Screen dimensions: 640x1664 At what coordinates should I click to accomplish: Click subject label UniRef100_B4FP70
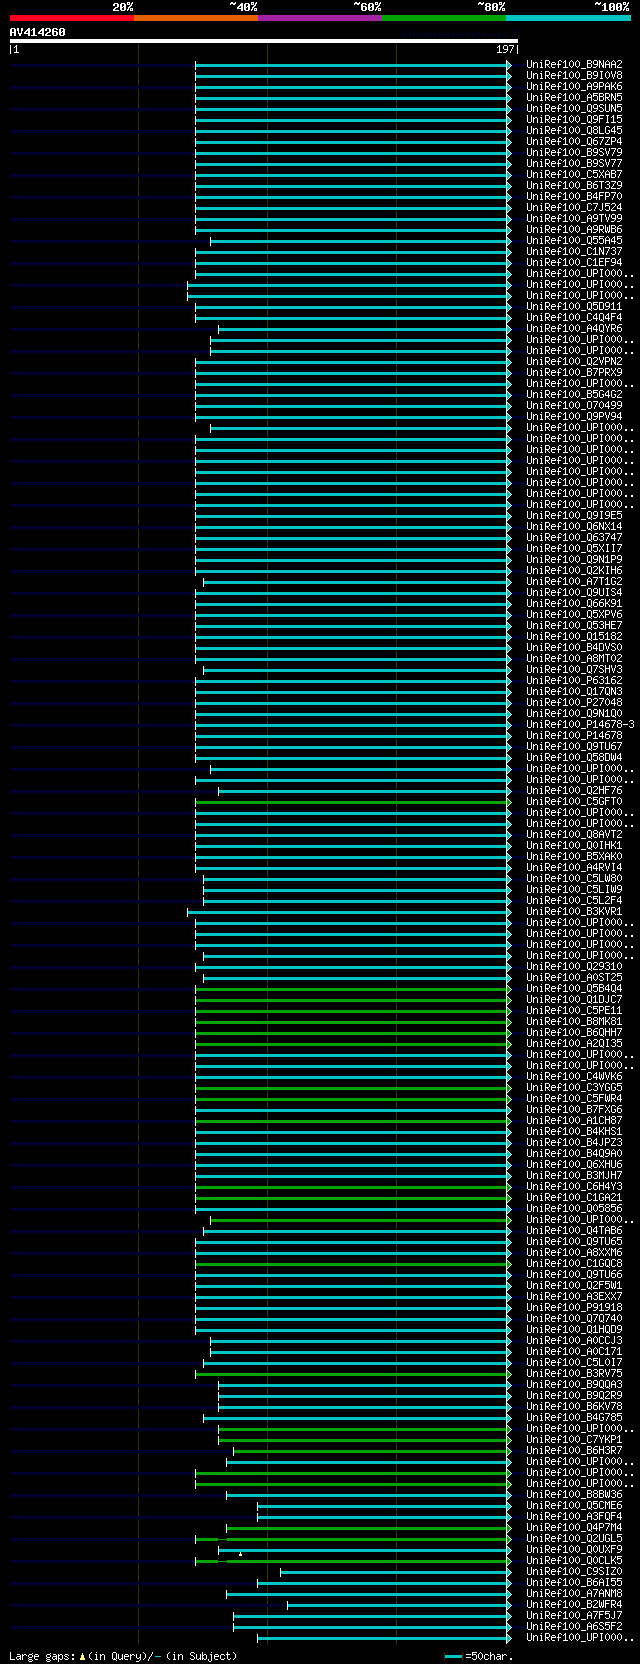coord(574,196)
